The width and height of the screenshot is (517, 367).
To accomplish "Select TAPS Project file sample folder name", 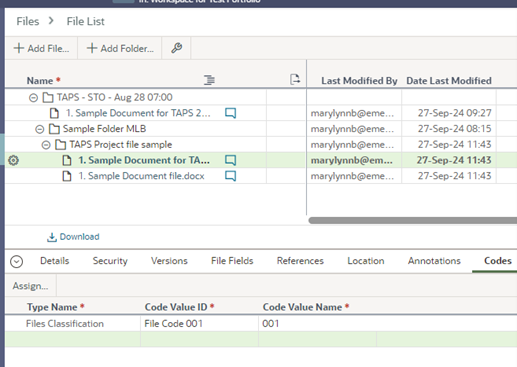I will [x=121, y=144].
